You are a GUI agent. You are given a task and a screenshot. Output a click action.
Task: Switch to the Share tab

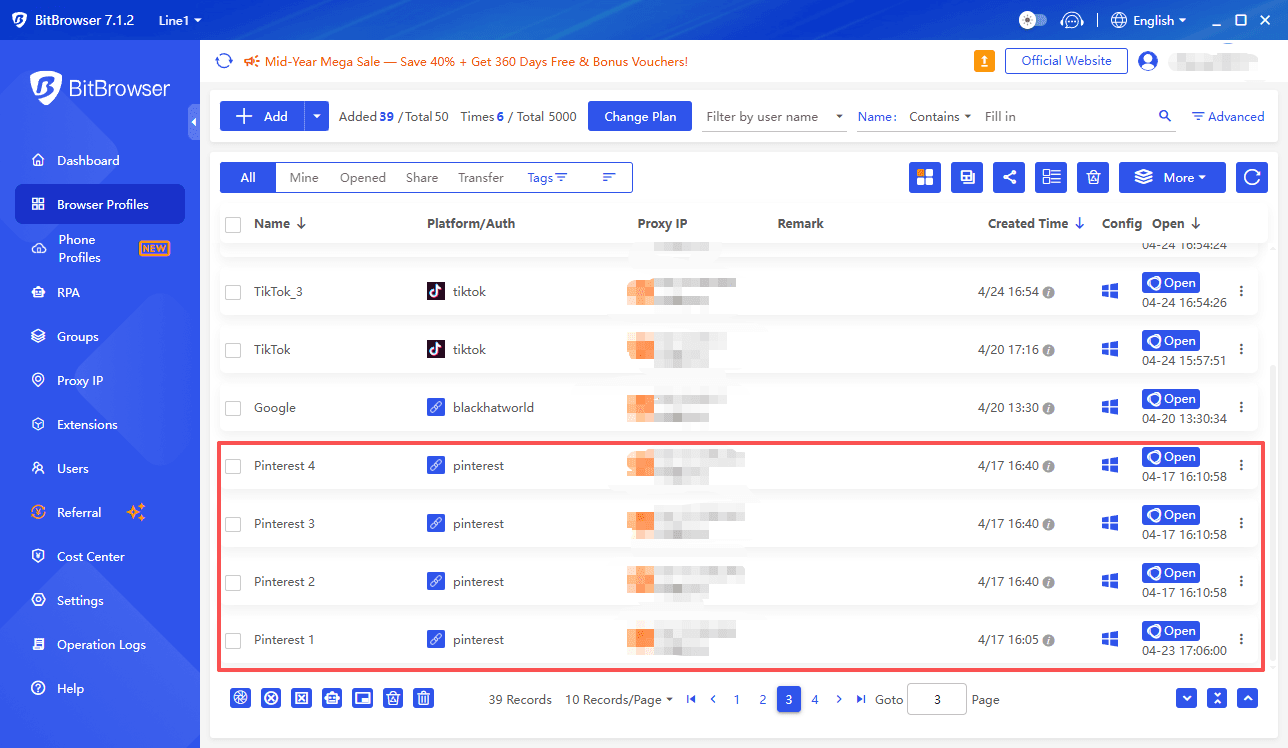[422, 177]
